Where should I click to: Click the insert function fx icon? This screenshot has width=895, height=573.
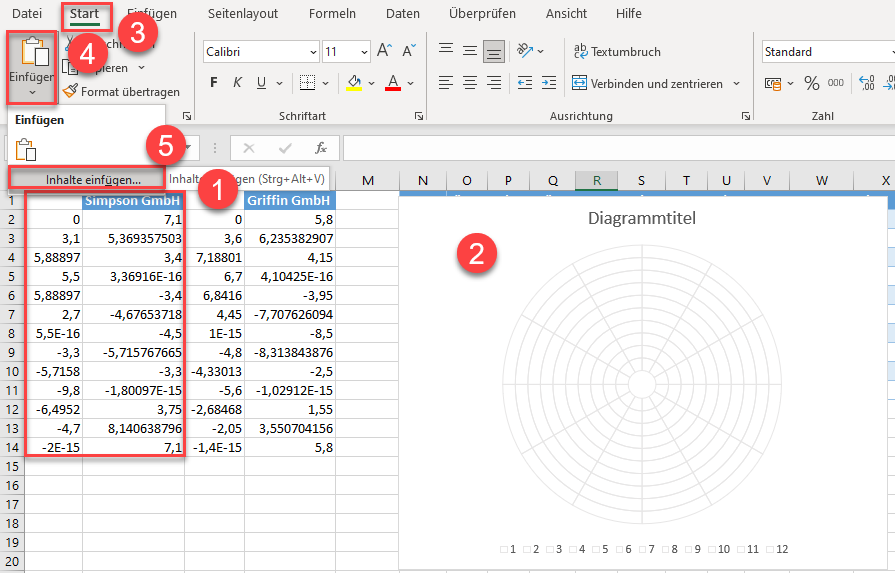coord(321,148)
